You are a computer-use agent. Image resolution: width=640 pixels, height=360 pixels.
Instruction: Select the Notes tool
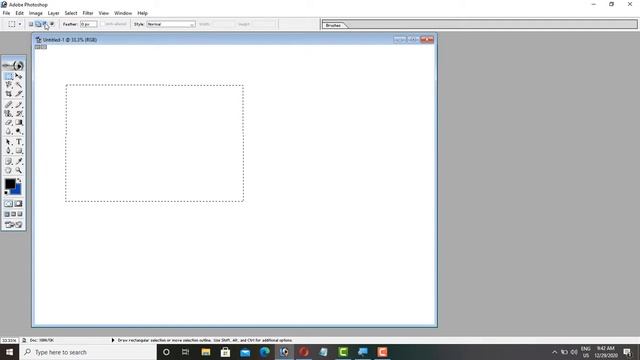pyautogui.click(x=9, y=162)
